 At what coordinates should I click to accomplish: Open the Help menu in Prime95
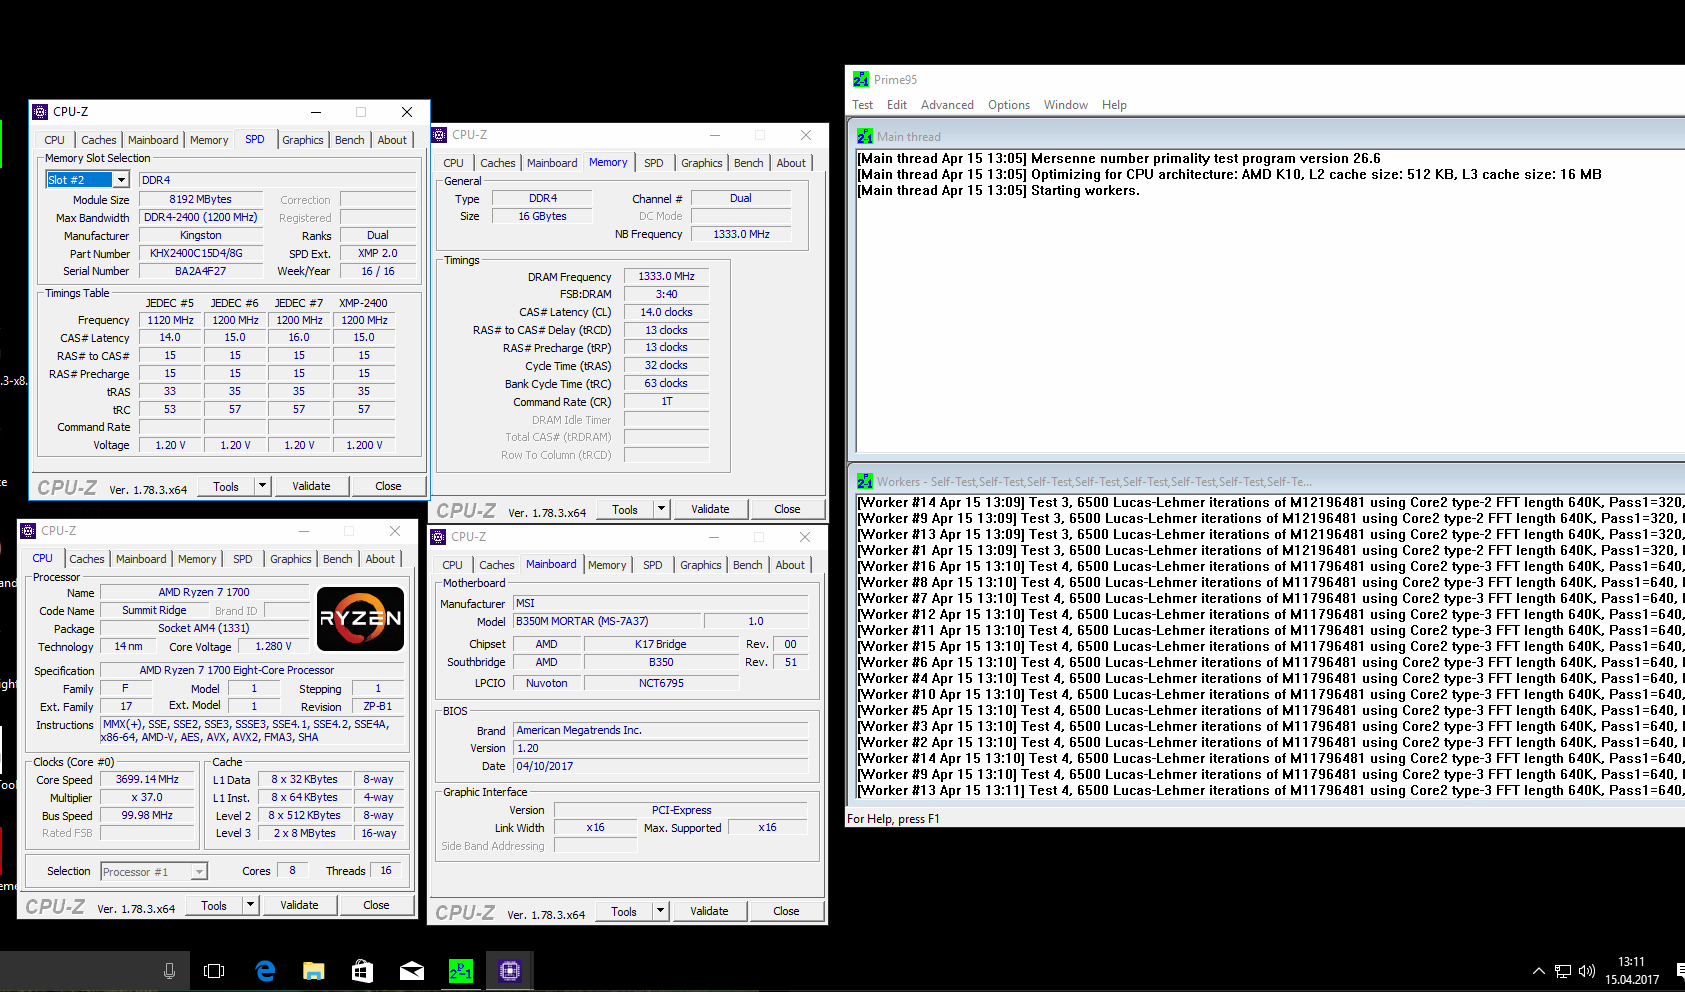(x=1114, y=105)
